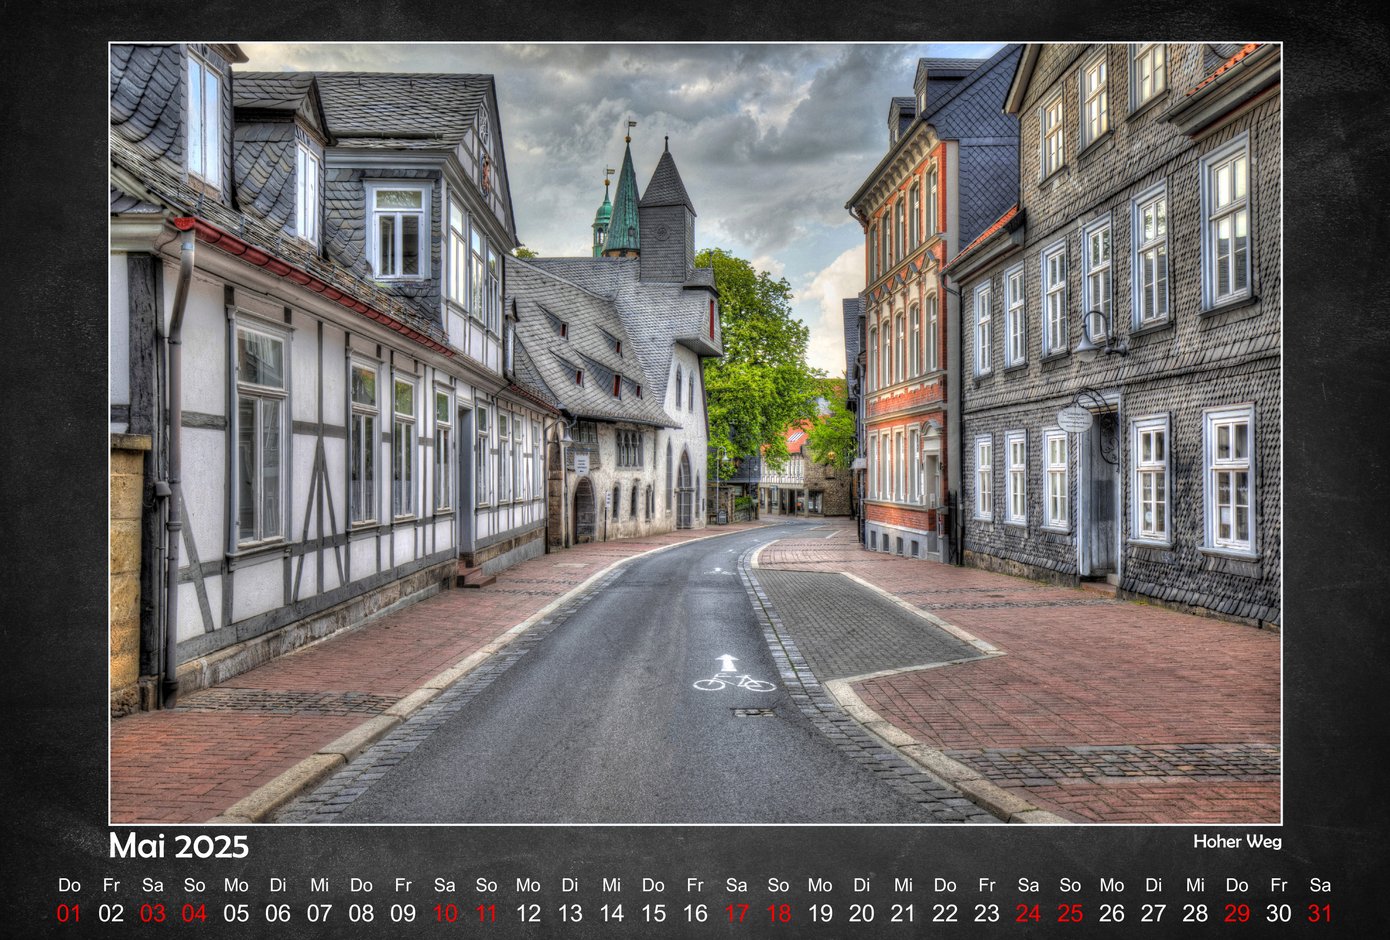The image size is (1390, 940).
Task: Select date 23 in the day row
Action: (987, 913)
